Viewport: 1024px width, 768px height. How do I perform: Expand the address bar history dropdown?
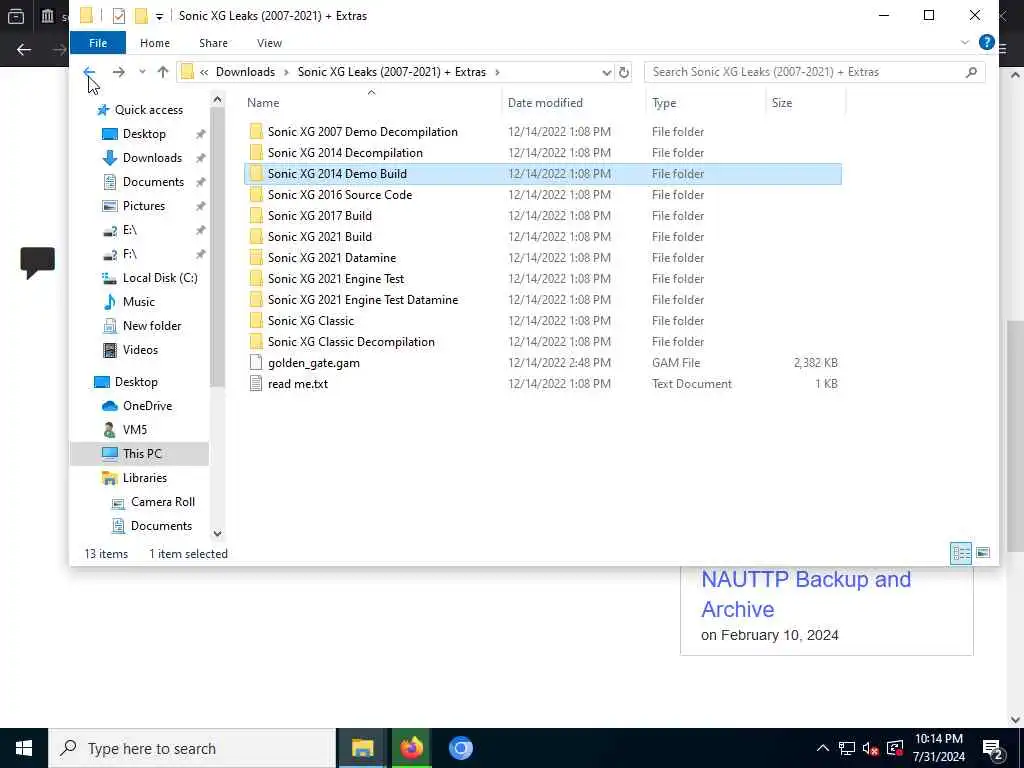(x=606, y=72)
